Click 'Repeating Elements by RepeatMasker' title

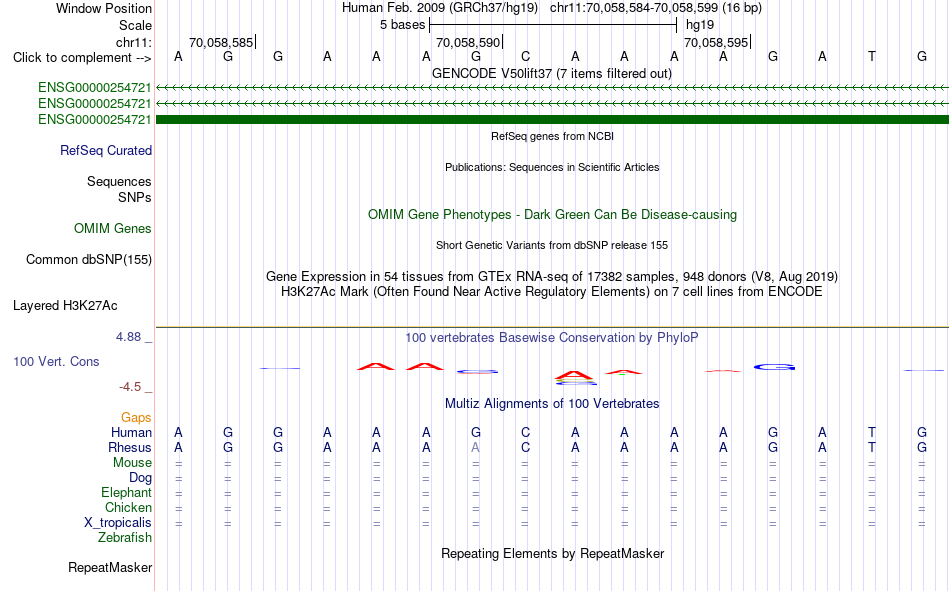point(552,553)
